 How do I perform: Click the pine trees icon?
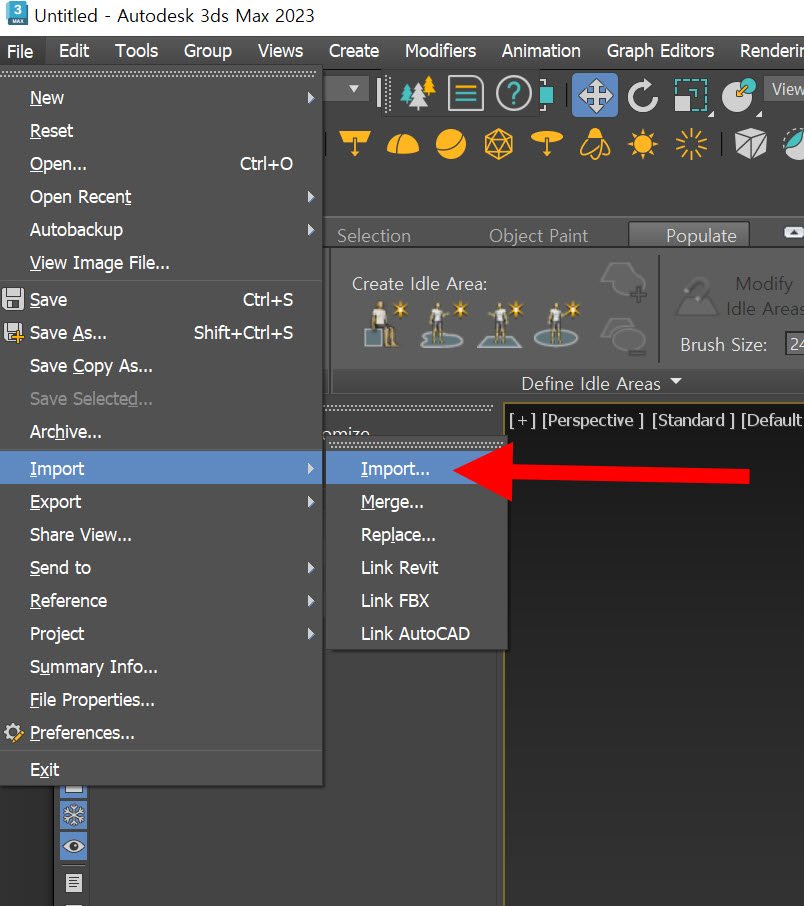point(417,94)
